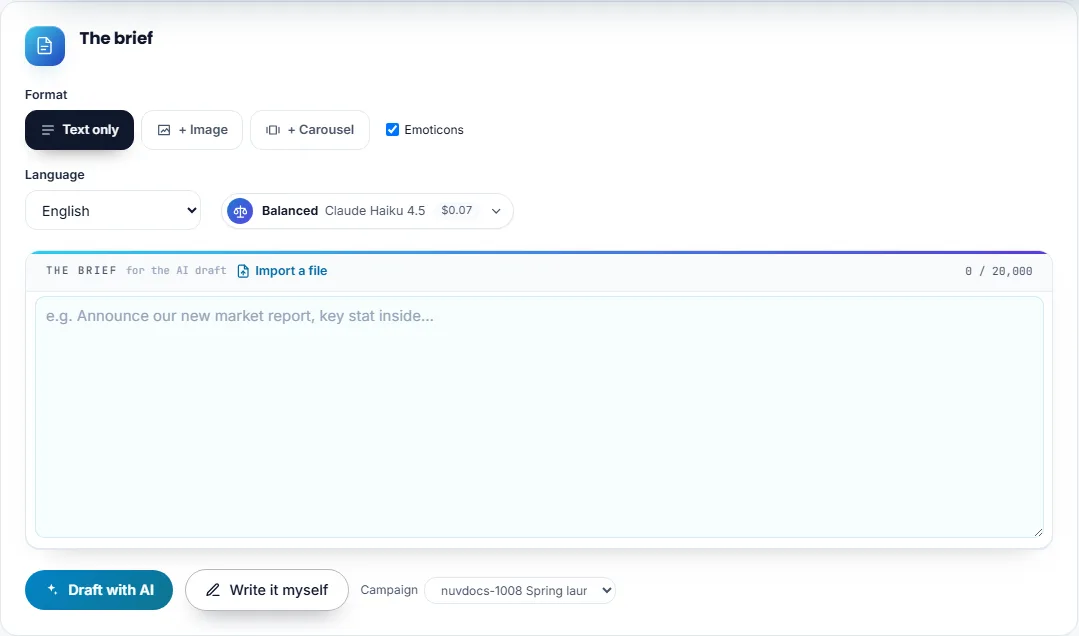
Task: Click the textarea resize handle
Action: [1038, 531]
